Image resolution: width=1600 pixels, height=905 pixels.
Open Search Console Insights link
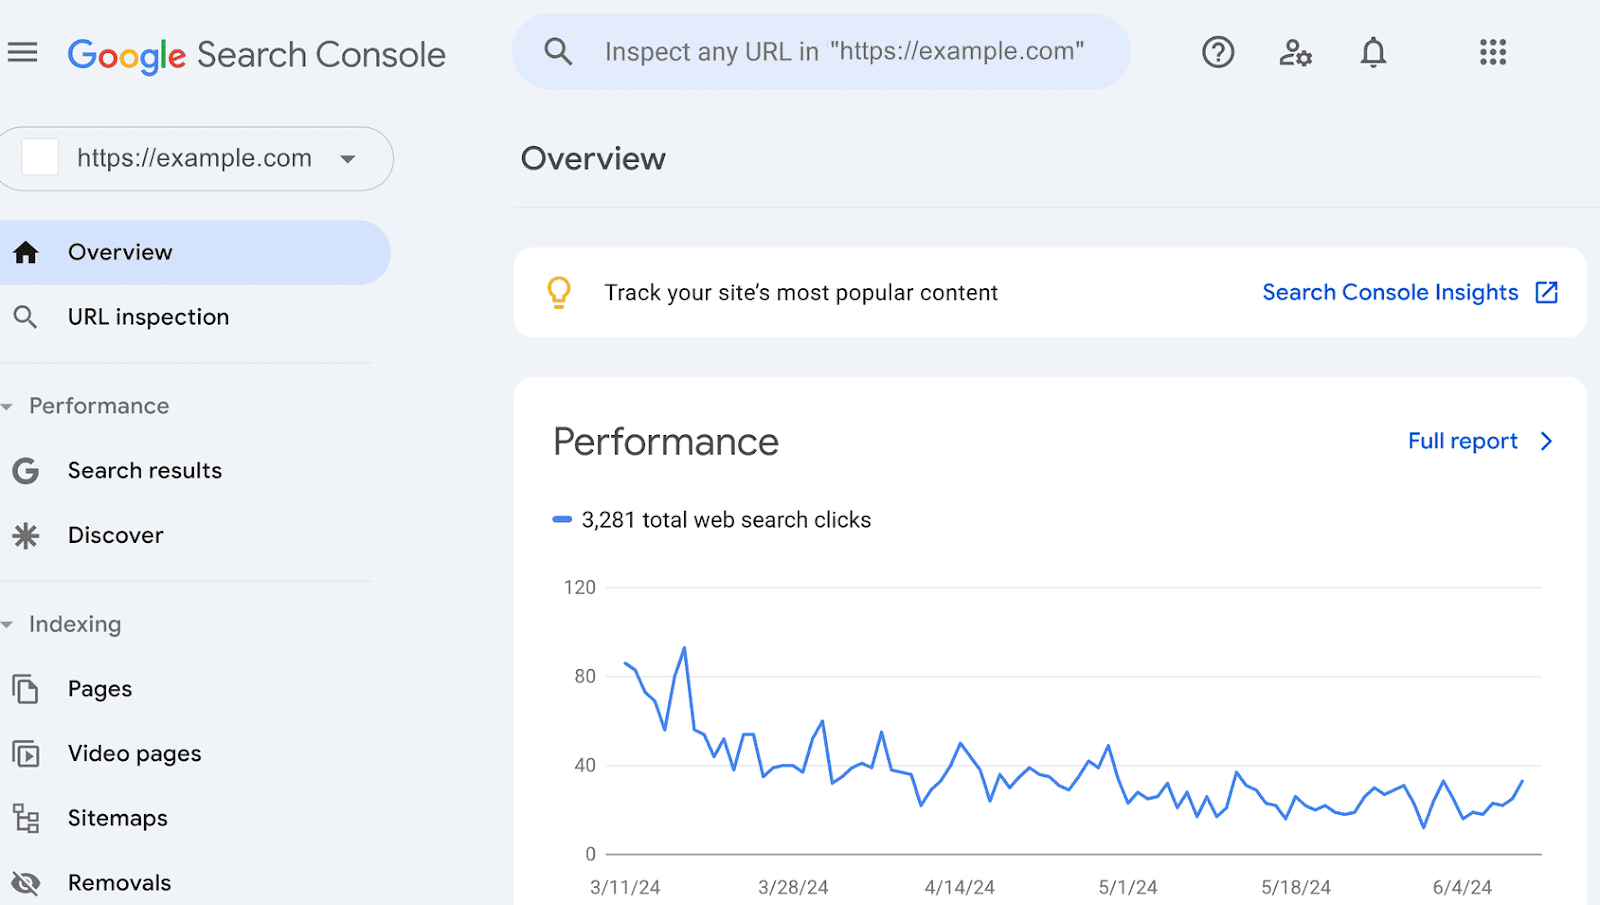point(1390,292)
